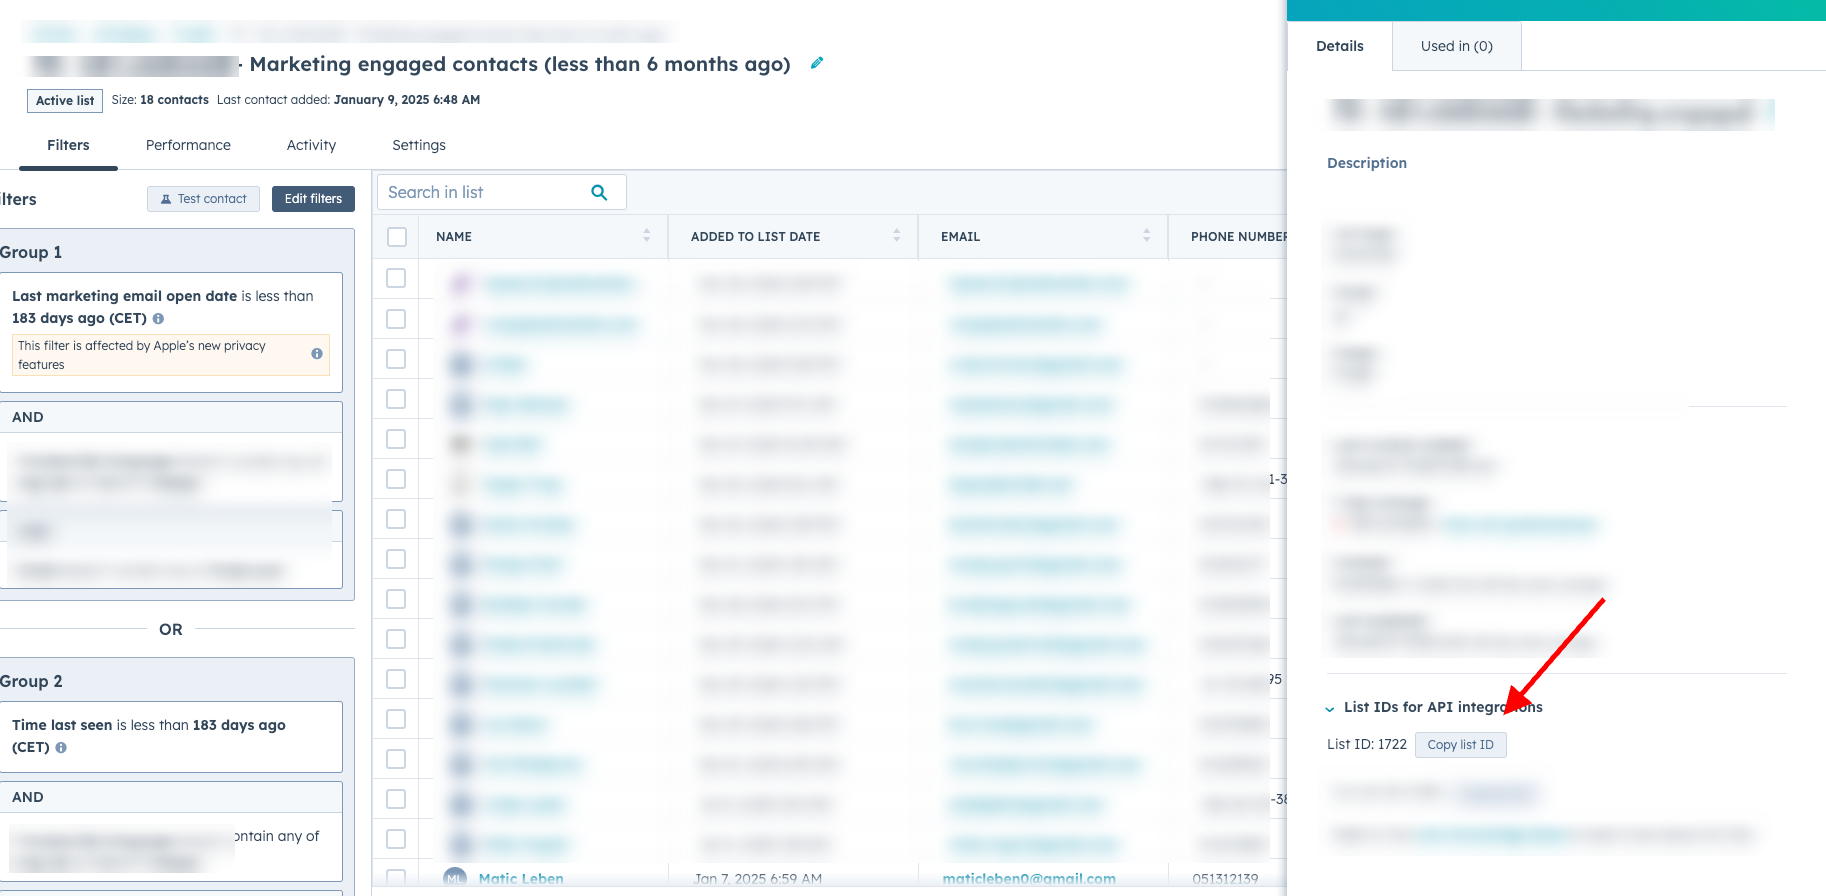Check the fourth contact row checkbox
The image size is (1826, 896).
click(x=396, y=399)
